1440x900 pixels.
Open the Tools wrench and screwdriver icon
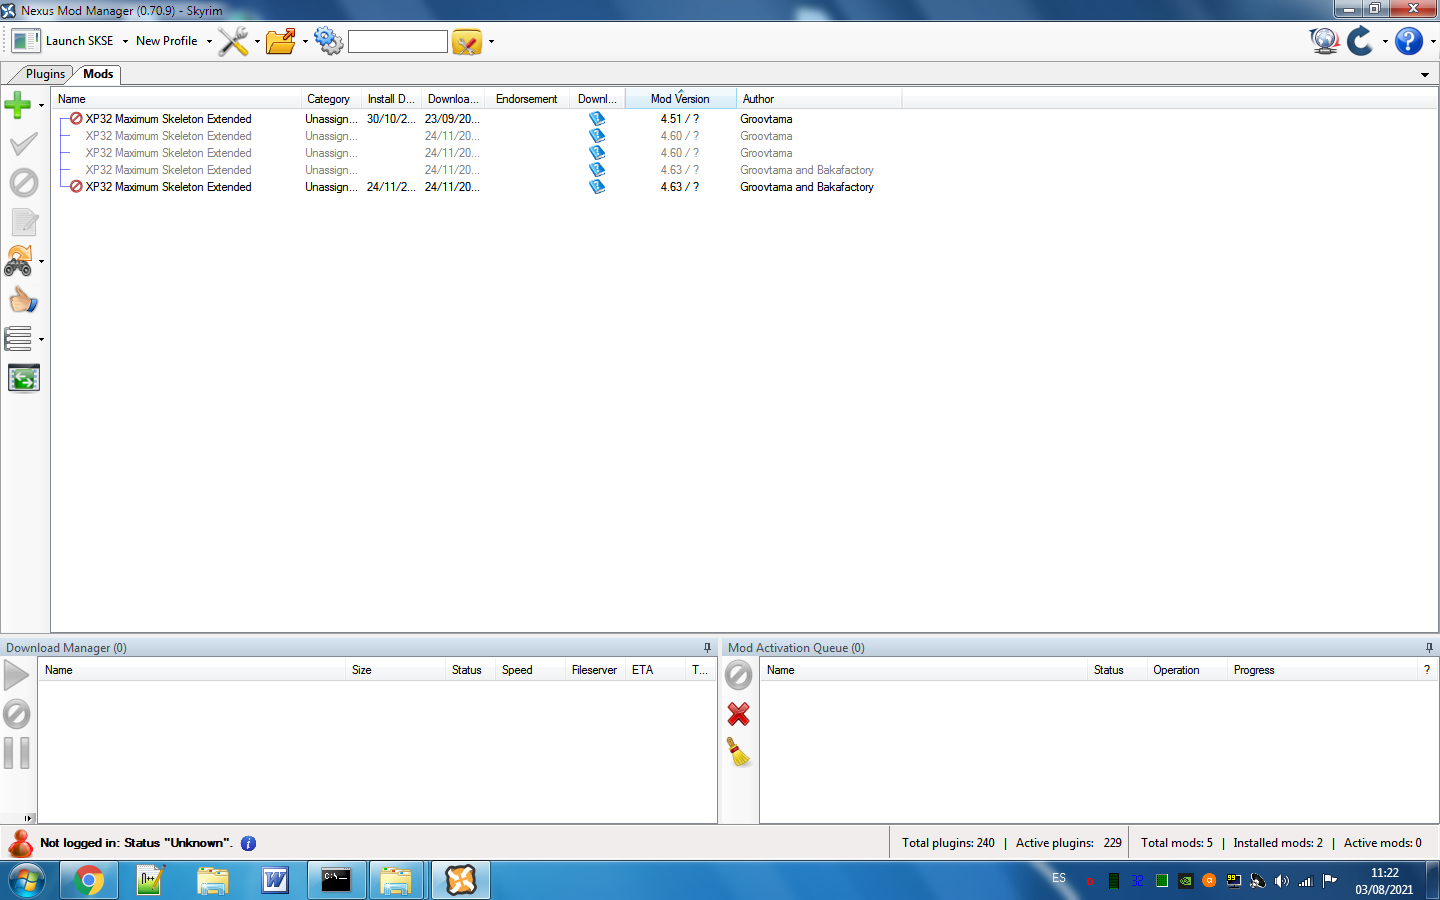click(233, 41)
